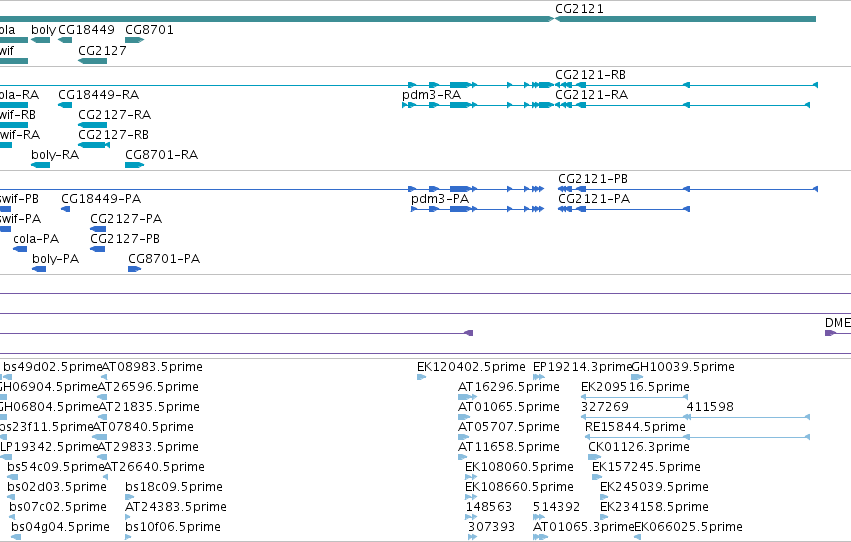Screen dimensions: 851x542
Task: Select the AT29833.5prime EST label
Action: (x=148, y=448)
